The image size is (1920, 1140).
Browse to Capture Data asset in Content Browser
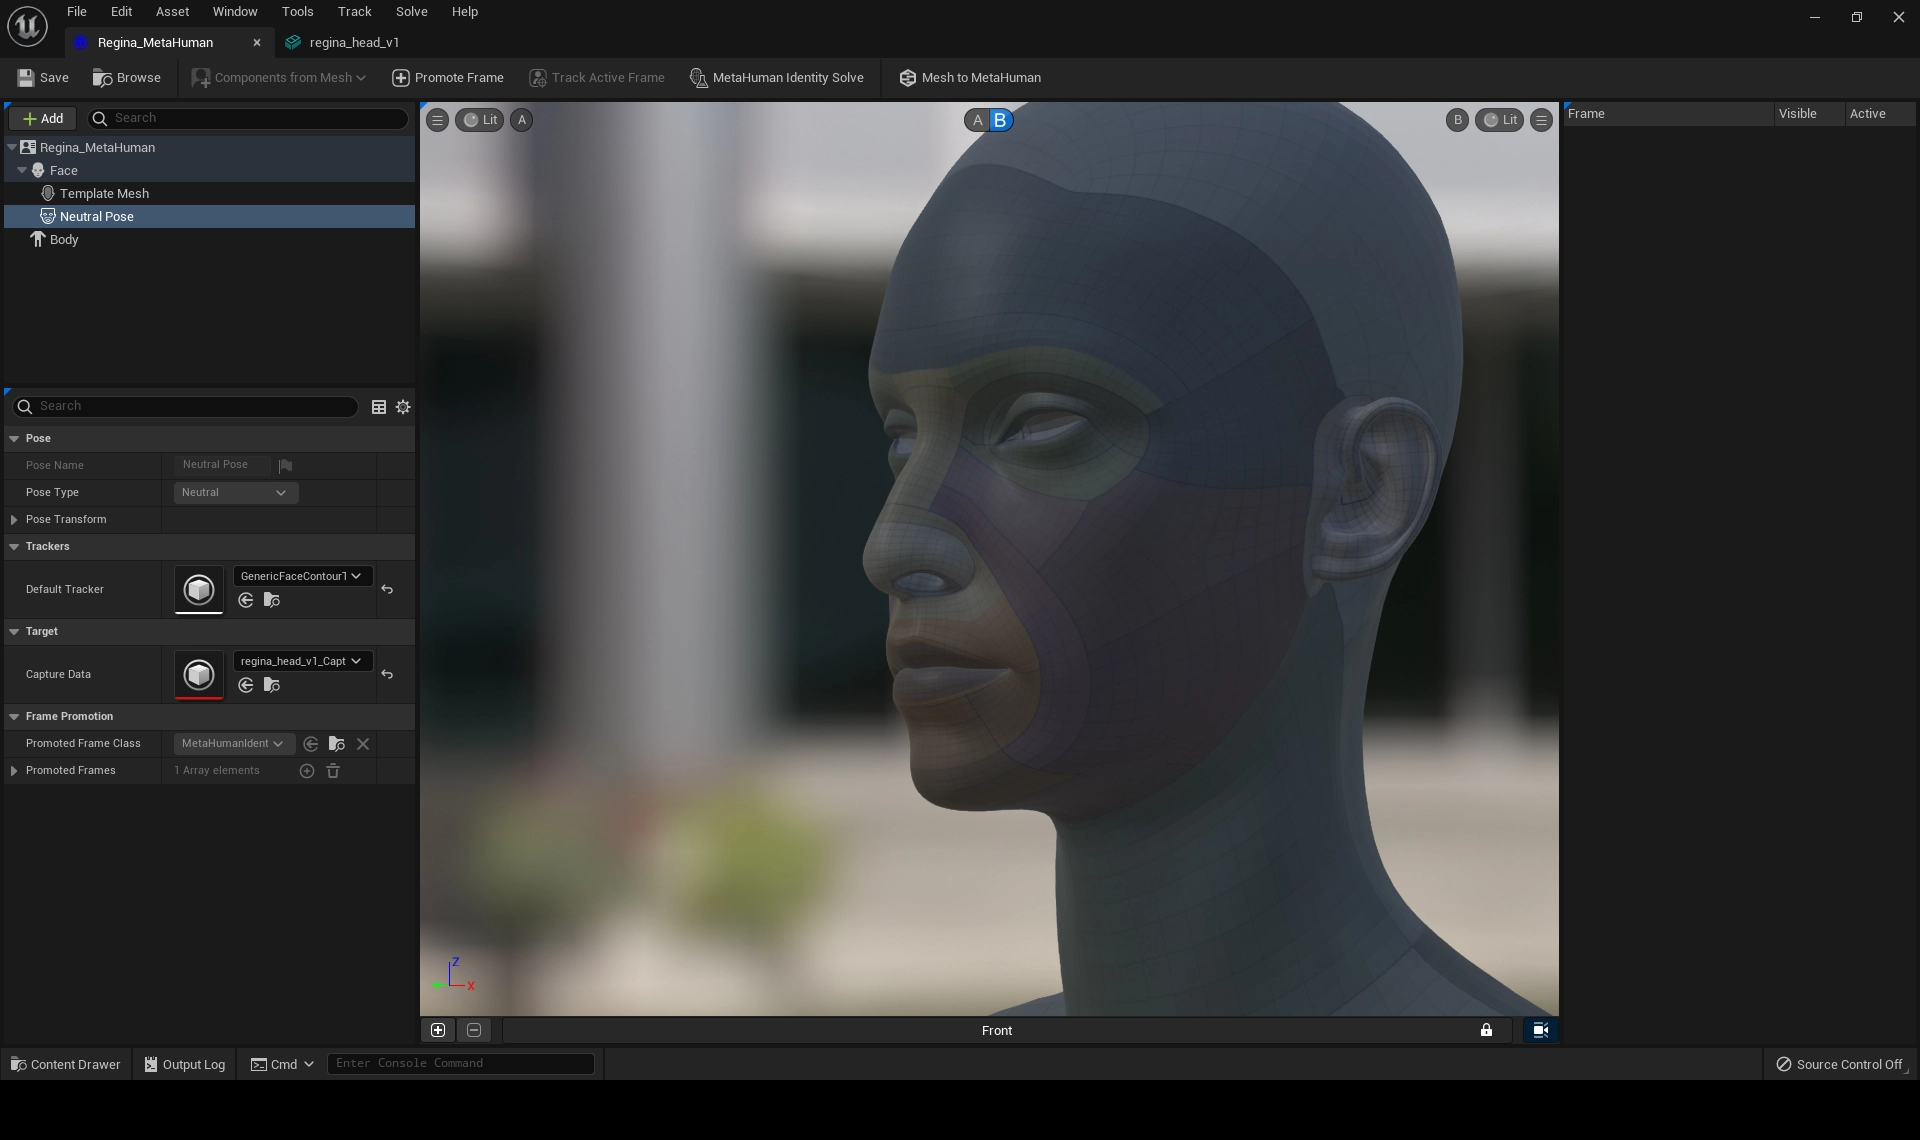coord(271,685)
